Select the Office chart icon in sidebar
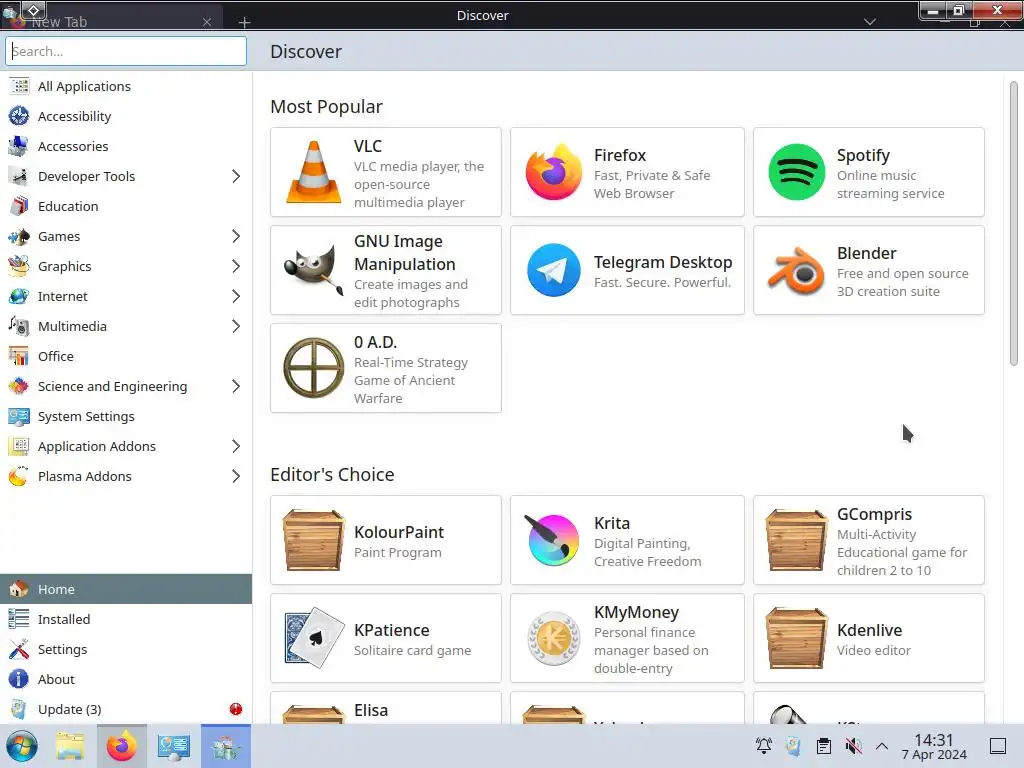 click(x=19, y=357)
